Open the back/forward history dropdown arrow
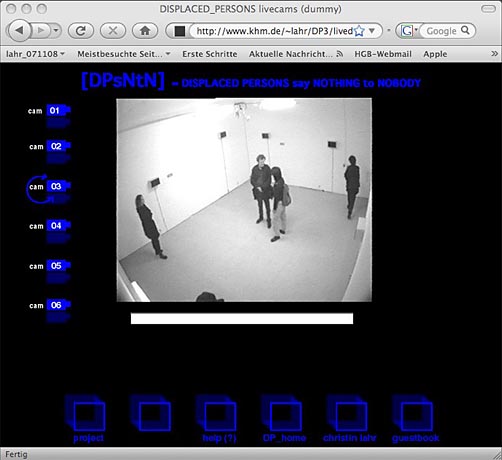This screenshot has height=460, width=502. (x=56, y=31)
